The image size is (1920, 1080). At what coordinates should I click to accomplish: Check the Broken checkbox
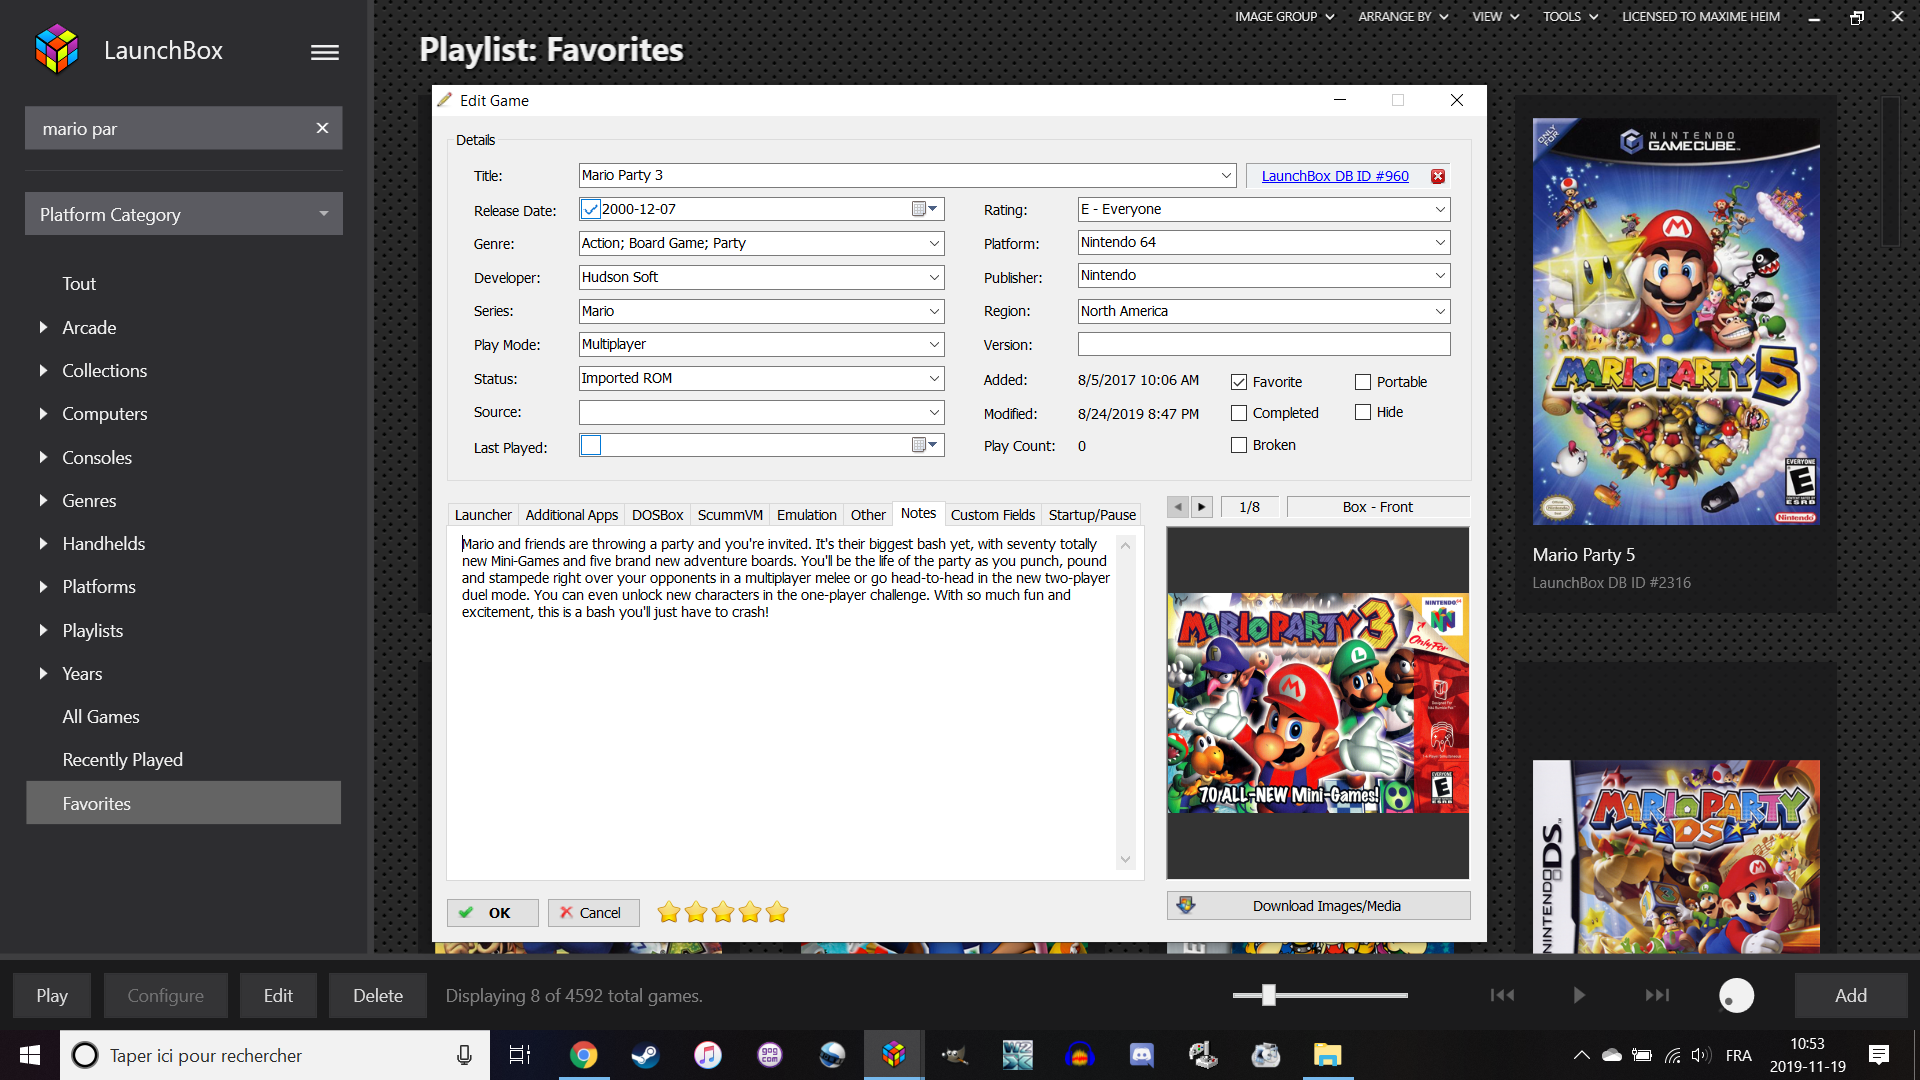(1239, 445)
